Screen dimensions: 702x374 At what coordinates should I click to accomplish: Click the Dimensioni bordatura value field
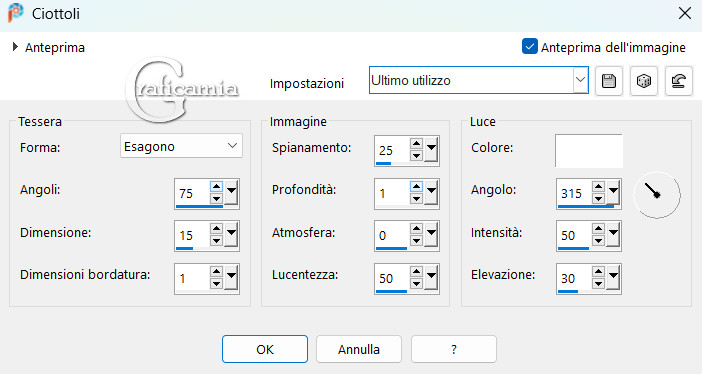(192, 278)
